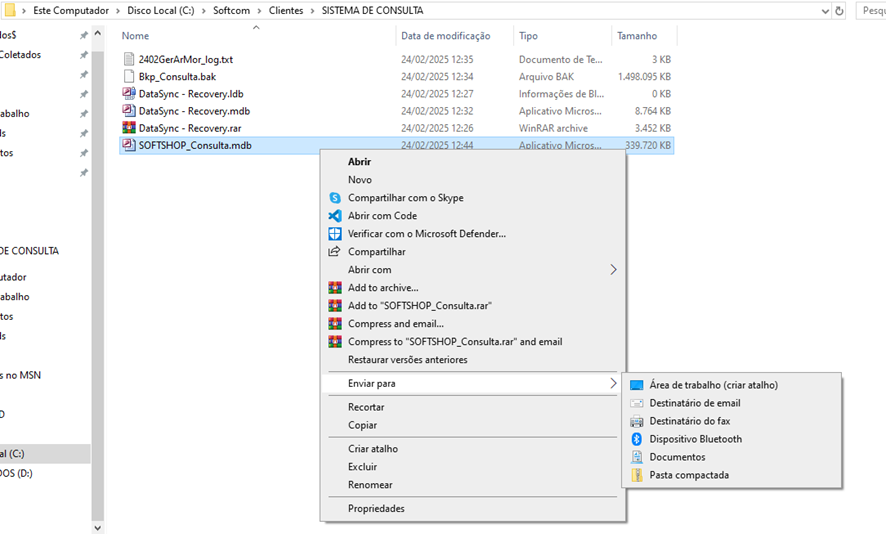Screen dimensions: 886x534
Task: Click the zipped folder icon for Pasta compactada
Action: 636,475
